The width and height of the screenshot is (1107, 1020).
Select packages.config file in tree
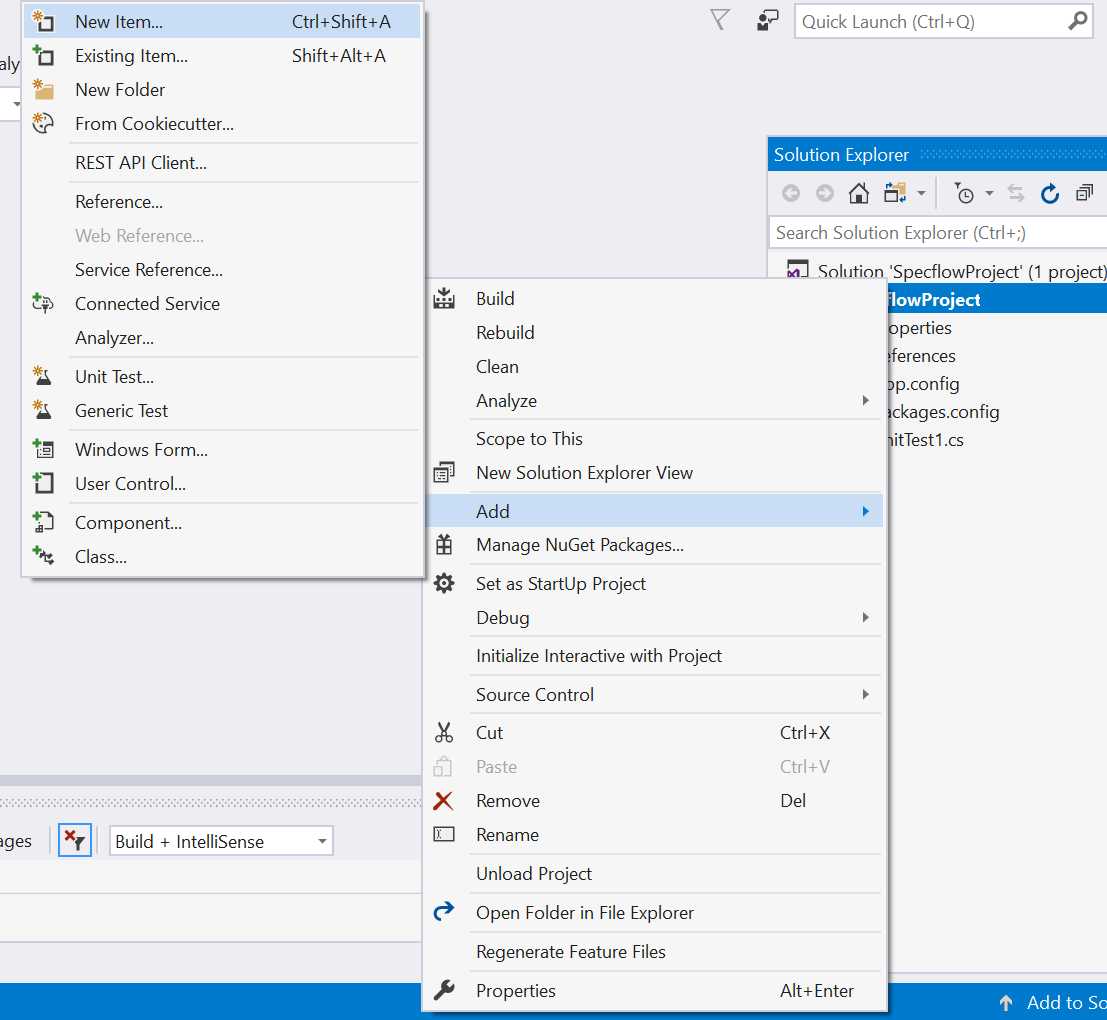(943, 412)
